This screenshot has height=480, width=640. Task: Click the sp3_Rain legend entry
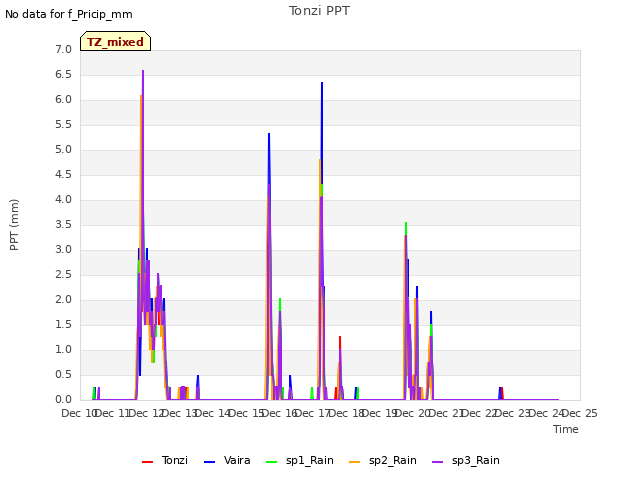[x=466, y=460]
